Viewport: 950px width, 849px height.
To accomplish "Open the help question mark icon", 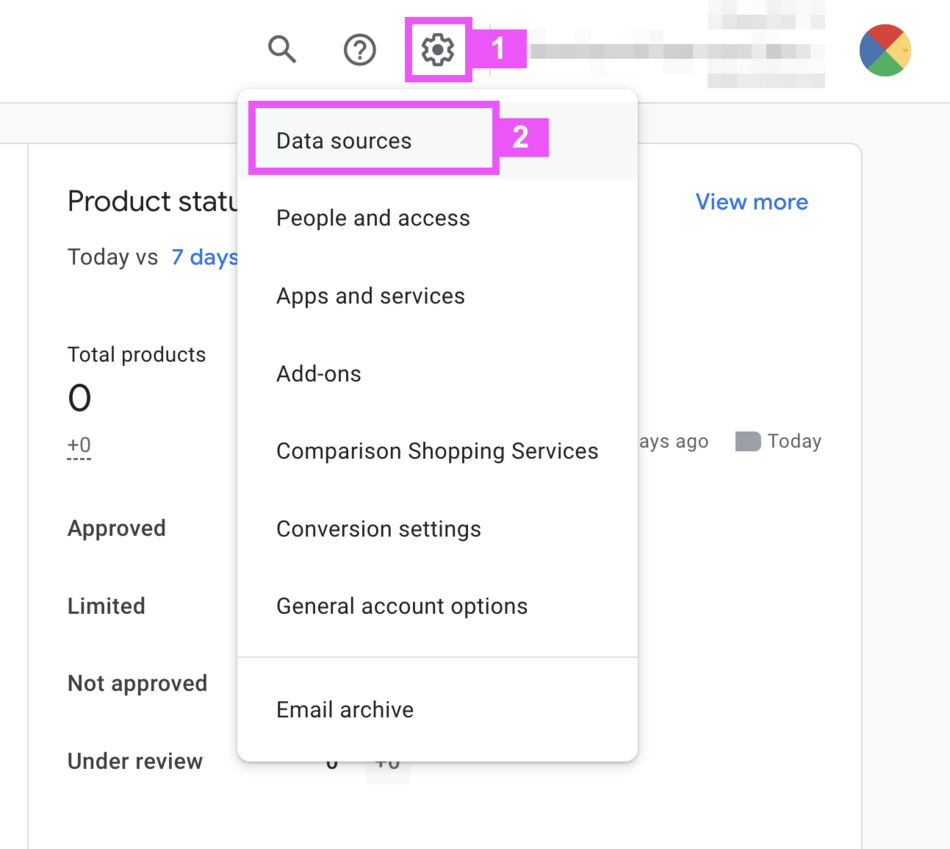I will pos(360,49).
